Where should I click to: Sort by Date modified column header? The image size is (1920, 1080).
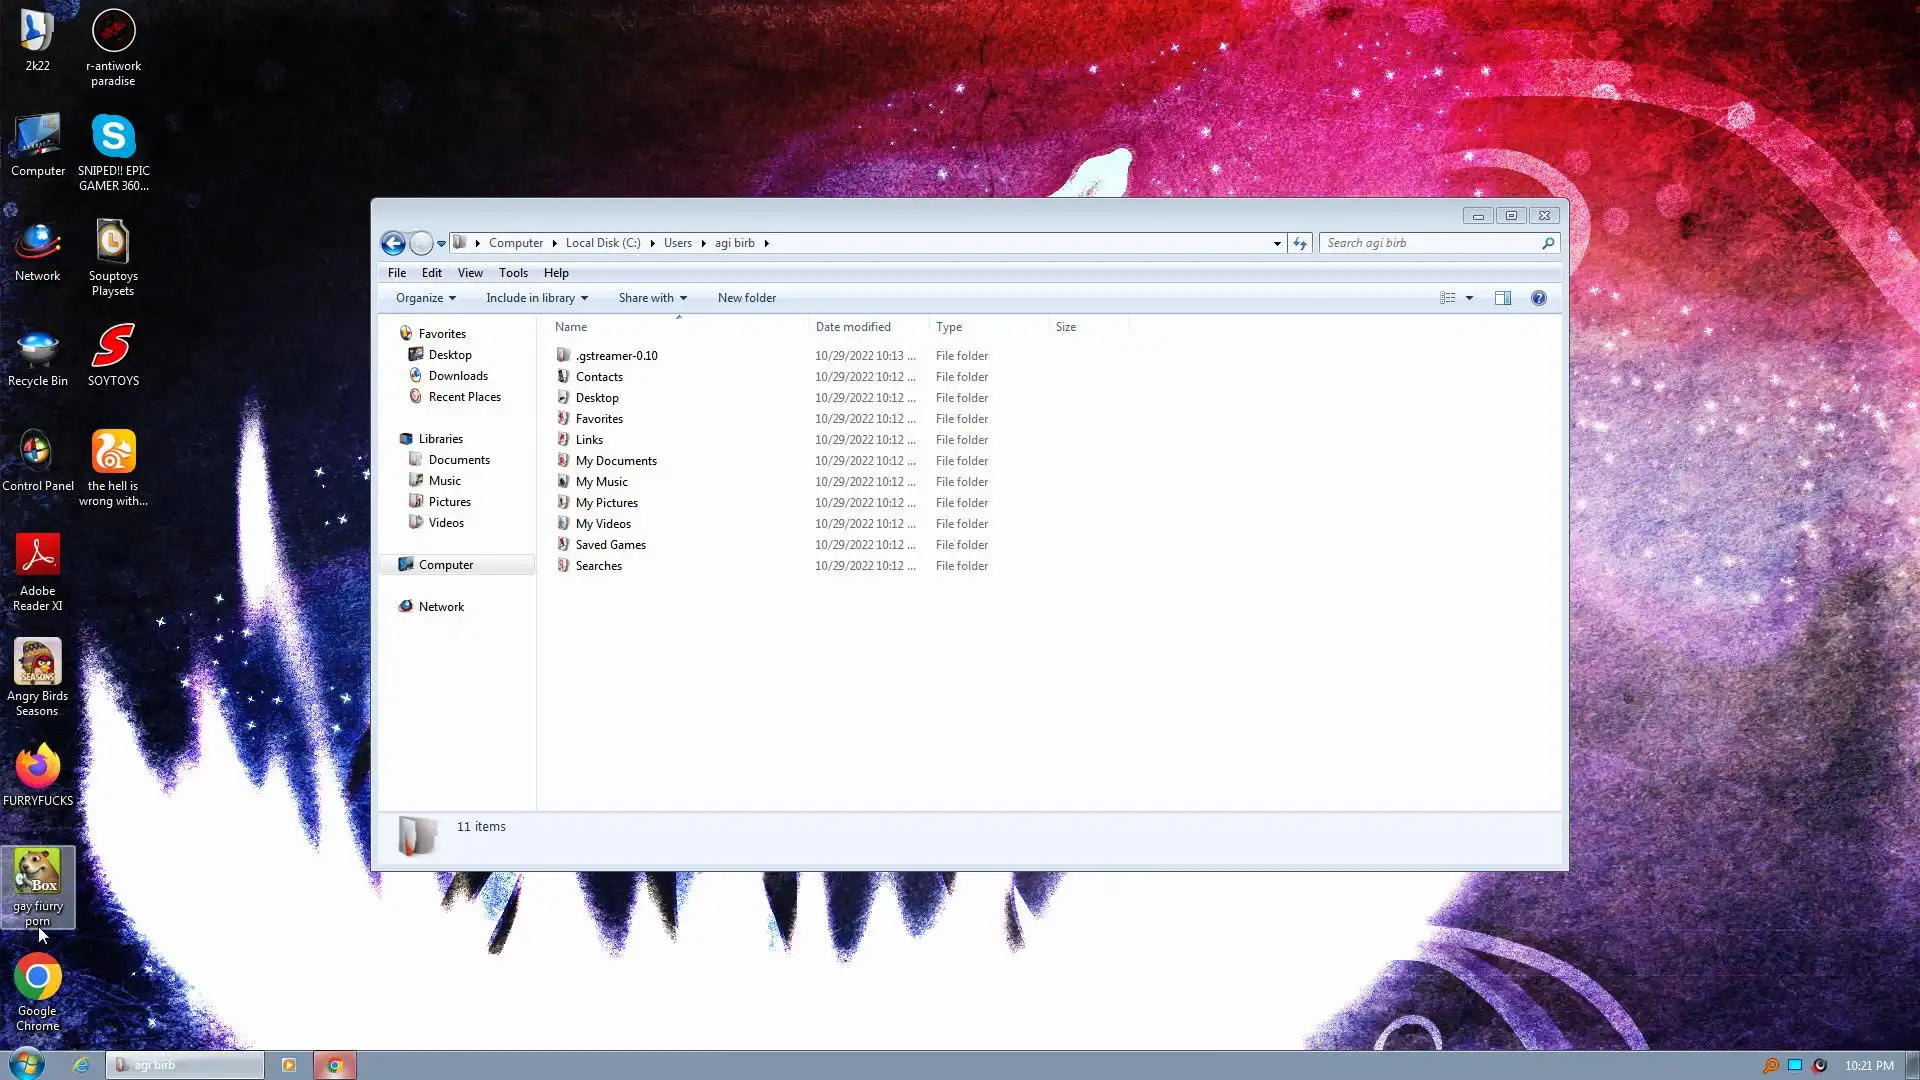pos(853,327)
